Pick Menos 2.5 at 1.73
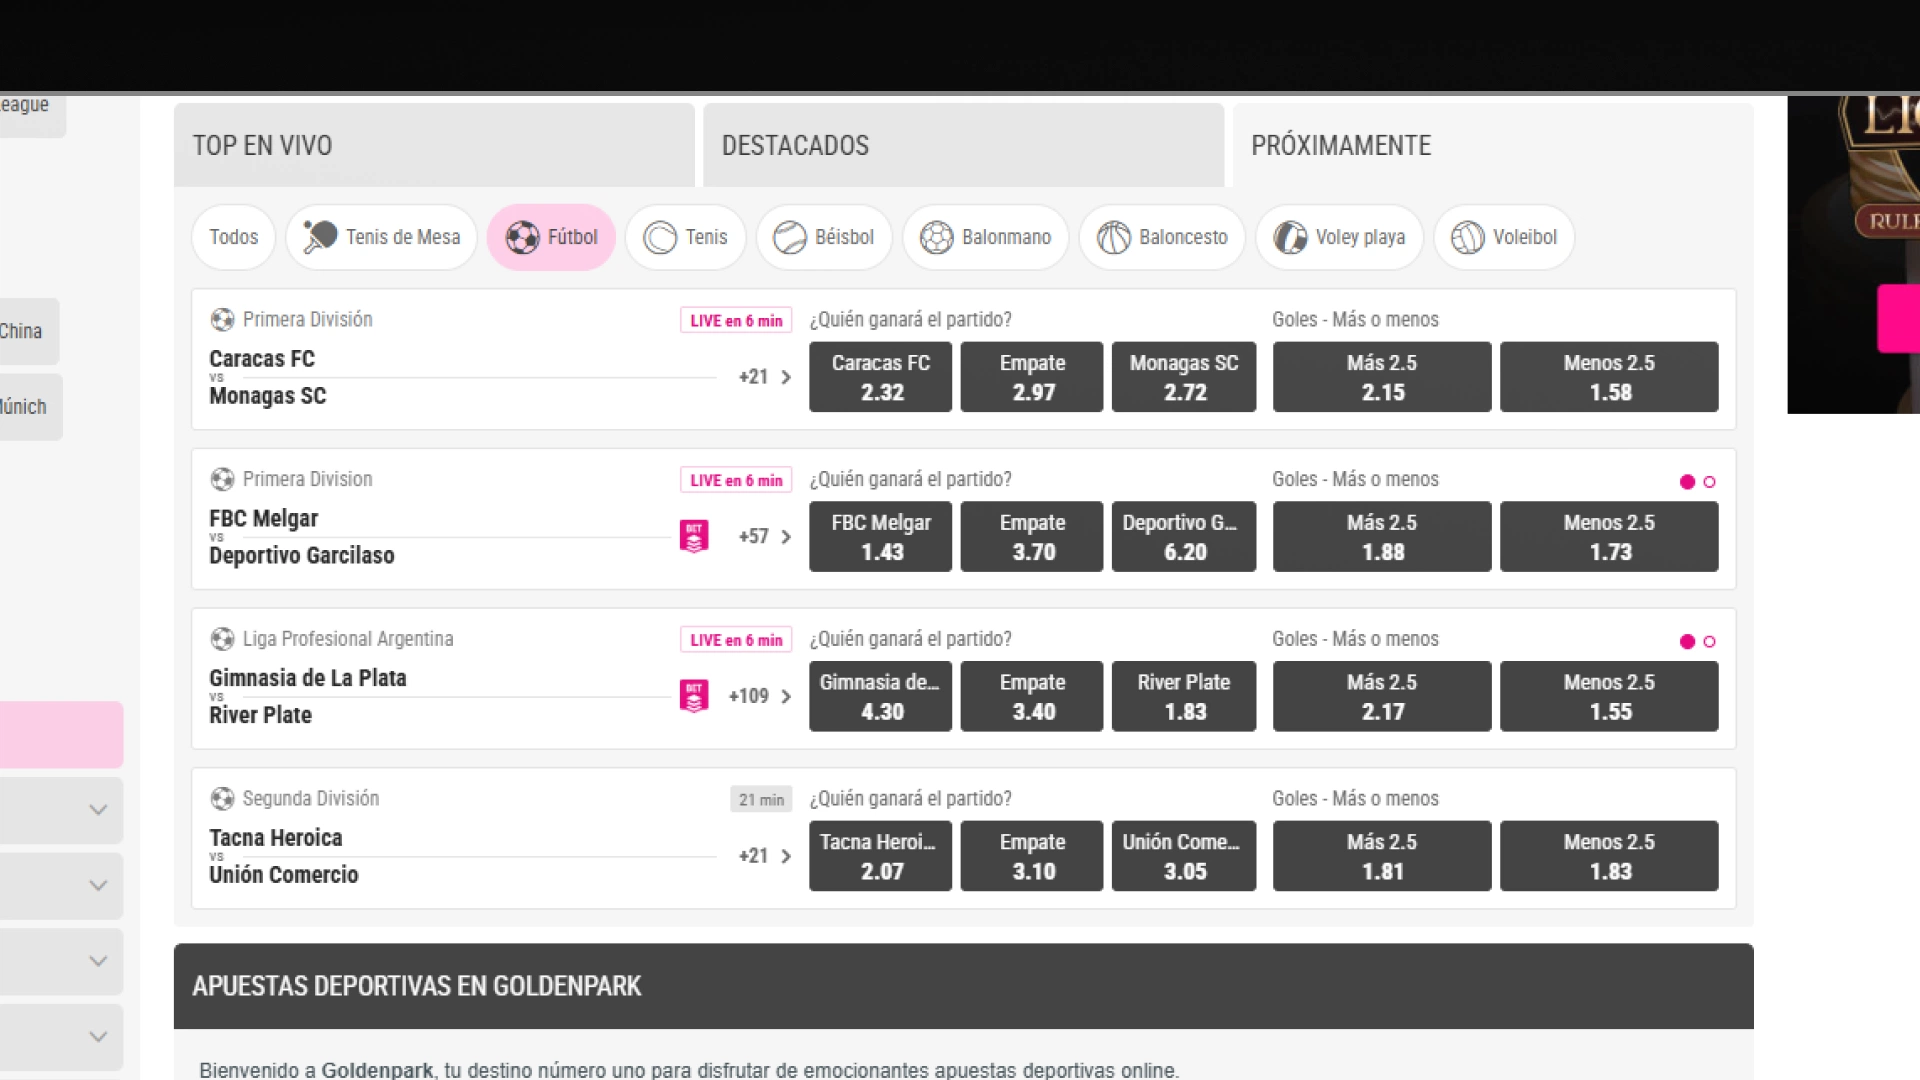Image resolution: width=1920 pixels, height=1080 pixels. [1609, 537]
